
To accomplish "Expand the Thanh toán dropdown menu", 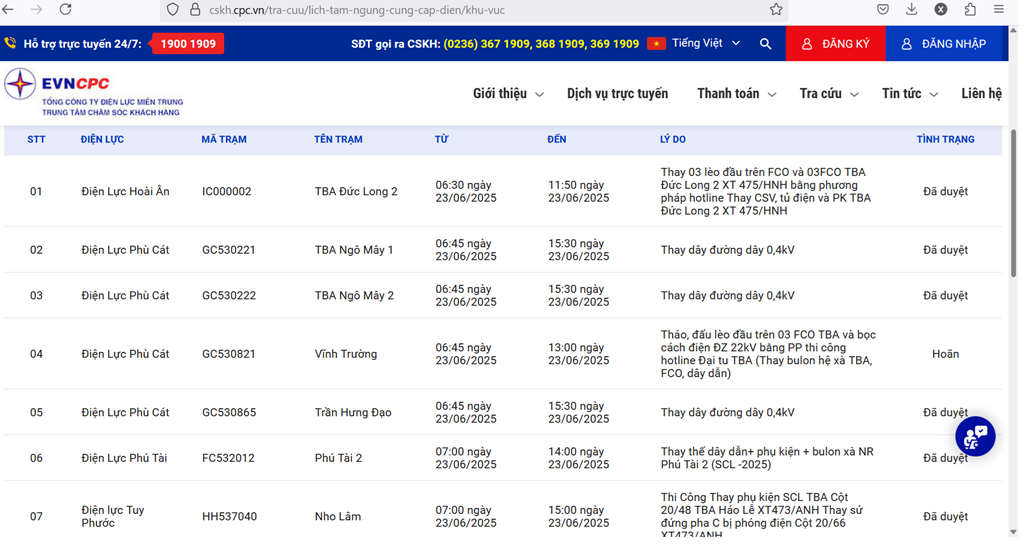I will [736, 94].
